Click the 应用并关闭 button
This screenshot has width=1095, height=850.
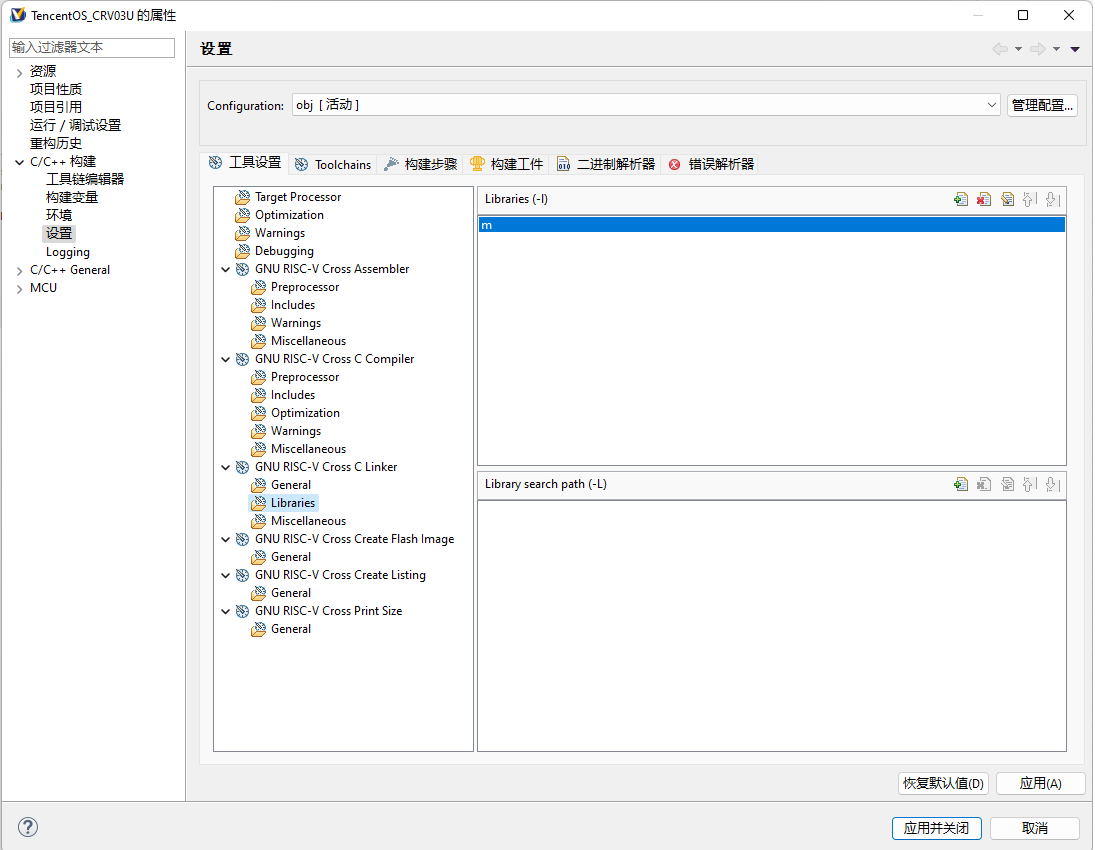[936, 828]
